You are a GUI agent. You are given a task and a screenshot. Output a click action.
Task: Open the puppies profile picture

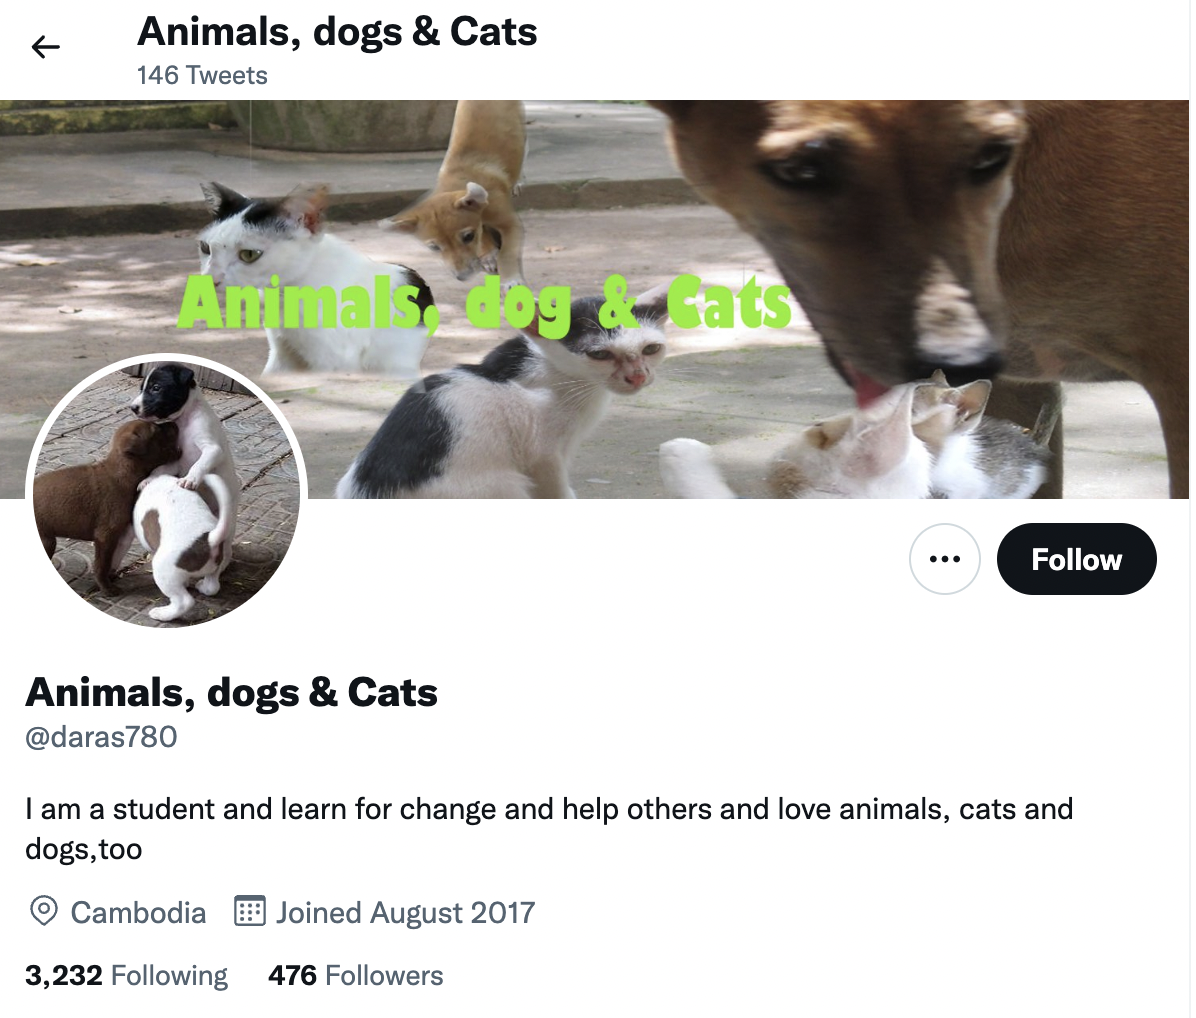(x=167, y=491)
